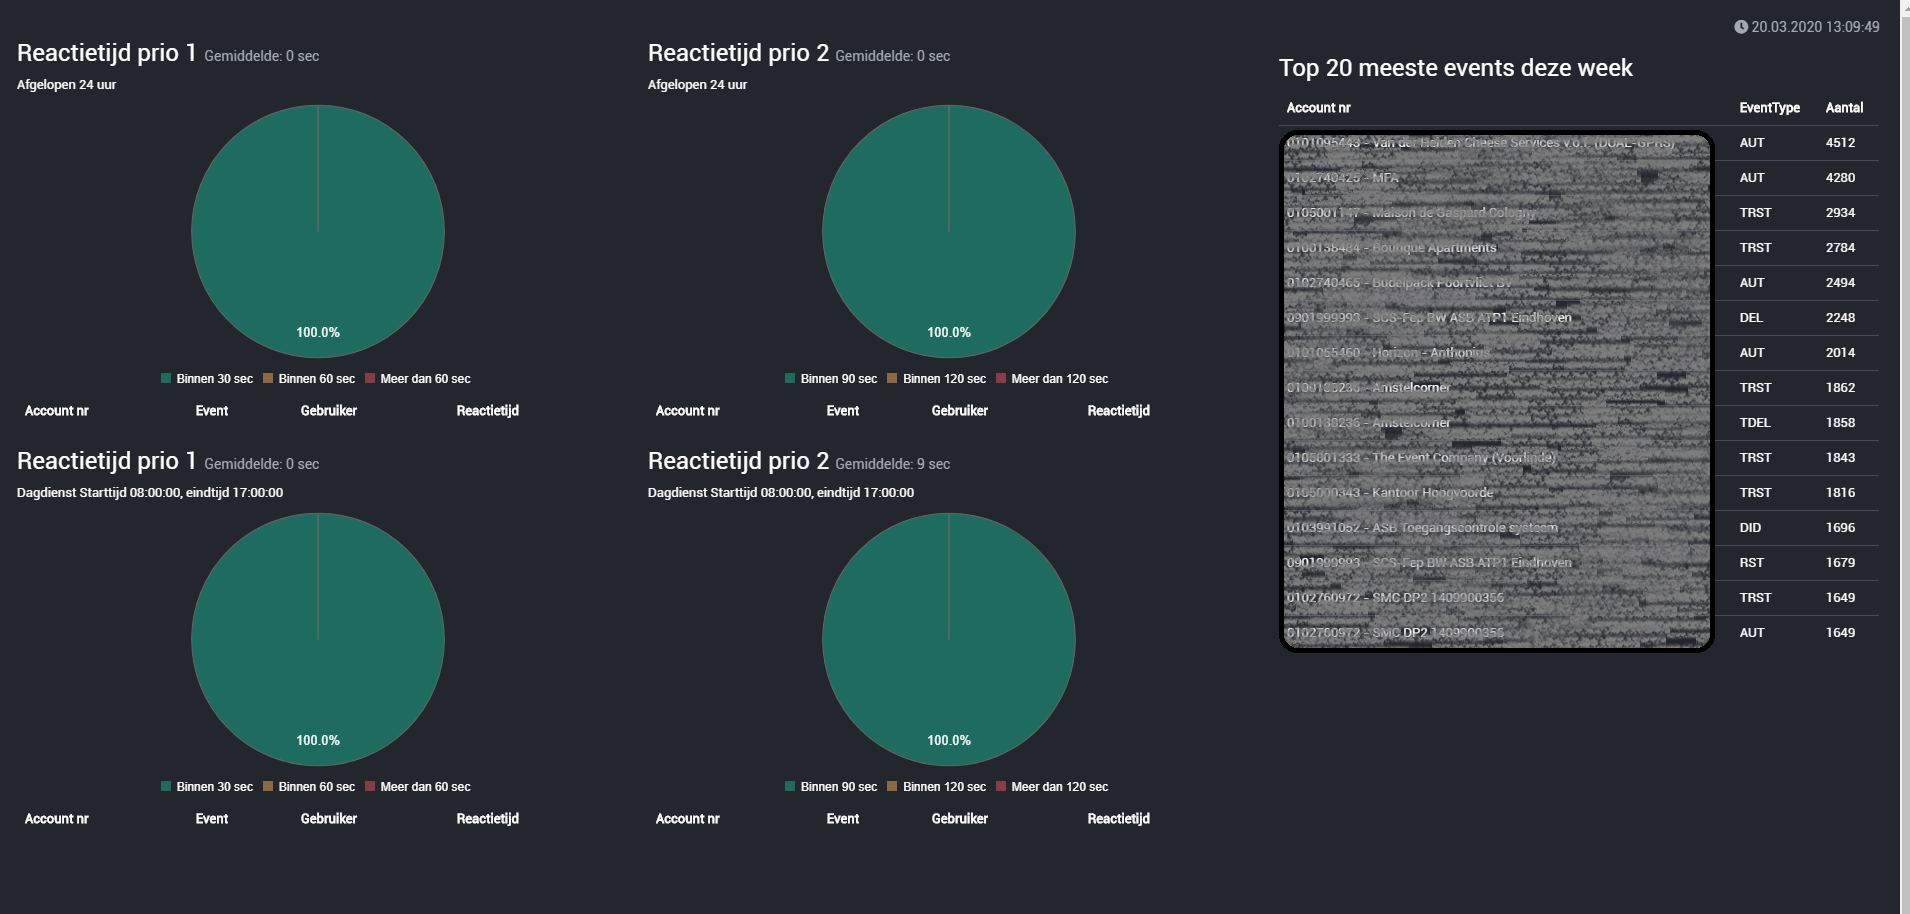The image size is (1910, 914).
Task: Click the vertical scrollbar at right edge
Action: click(x=1904, y=450)
